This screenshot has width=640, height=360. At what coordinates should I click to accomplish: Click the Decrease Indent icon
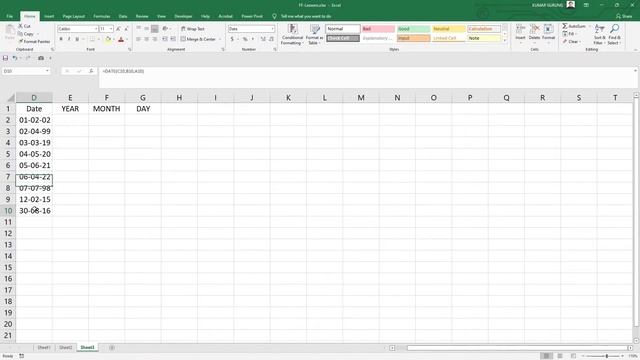point(165,39)
